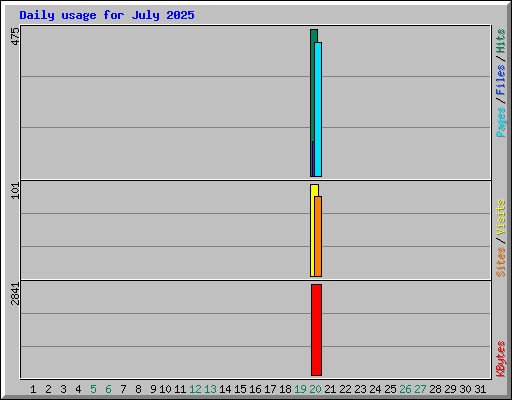Click day 18 on the axis
The height and width of the screenshot is (400, 512).
click(285, 389)
